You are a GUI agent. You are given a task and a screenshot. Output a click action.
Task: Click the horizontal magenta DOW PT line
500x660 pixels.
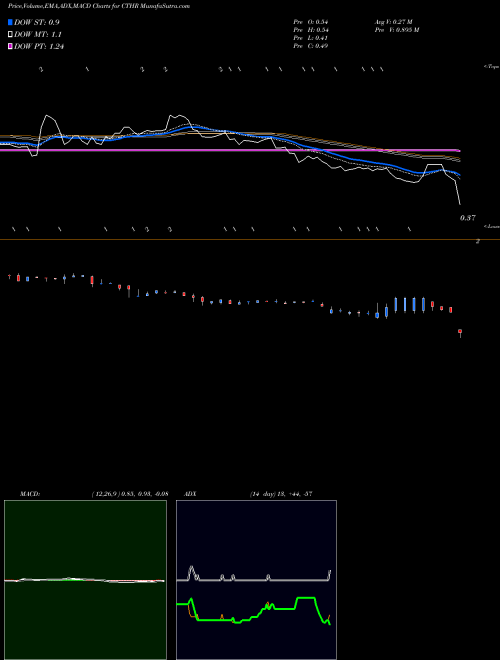coord(230,150)
